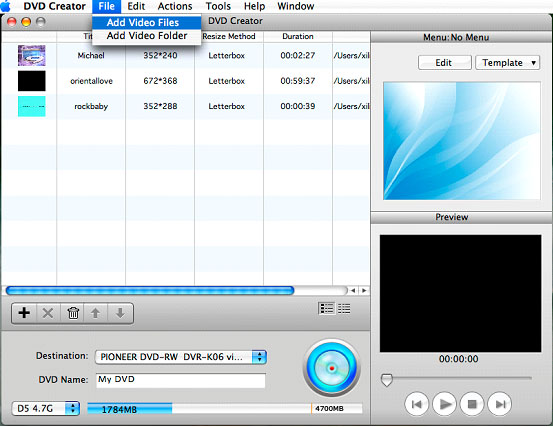Click the skip to previous playback button
The height and width of the screenshot is (427, 553).
tap(417, 404)
